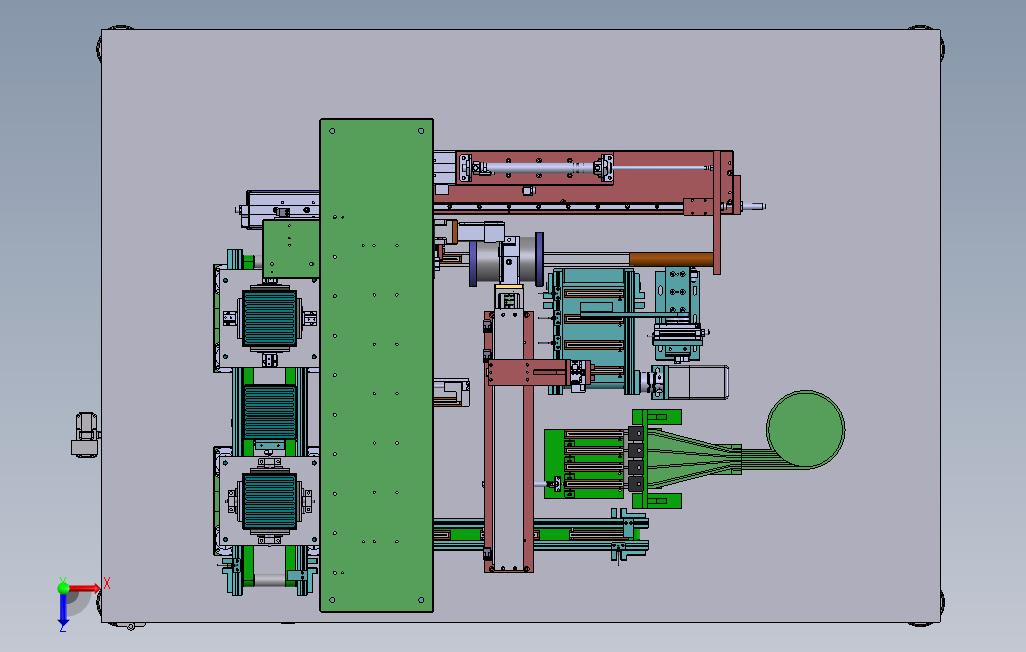Select the green four-slot tray beside the feeder
Viewport: 1026px width, 652px height.
click(x=586, y=463)
